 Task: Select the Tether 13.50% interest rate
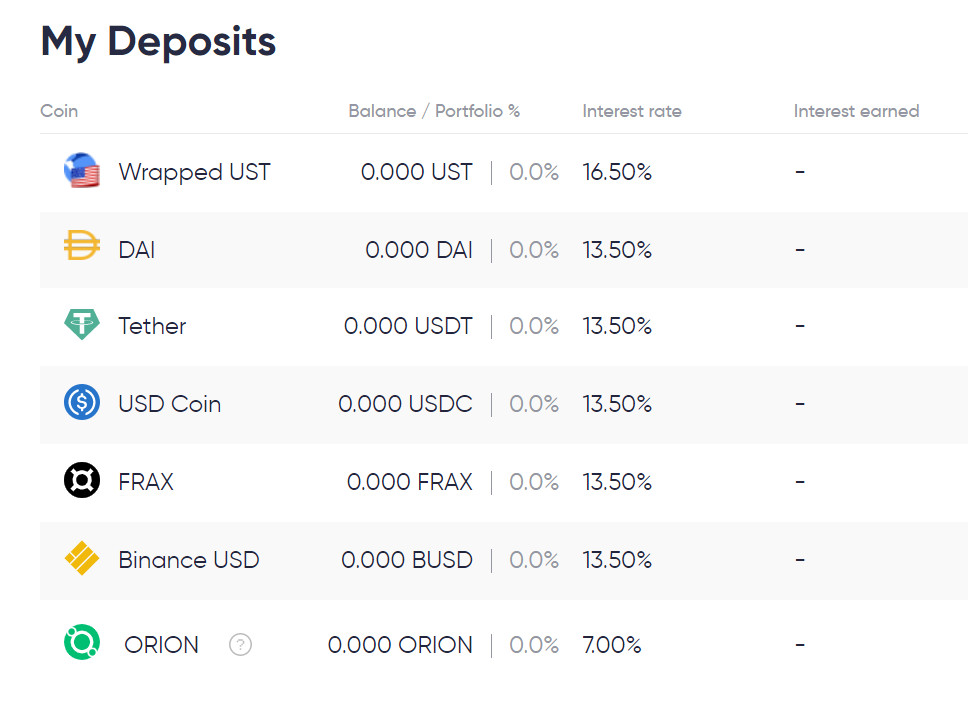(x=617, y=325)
